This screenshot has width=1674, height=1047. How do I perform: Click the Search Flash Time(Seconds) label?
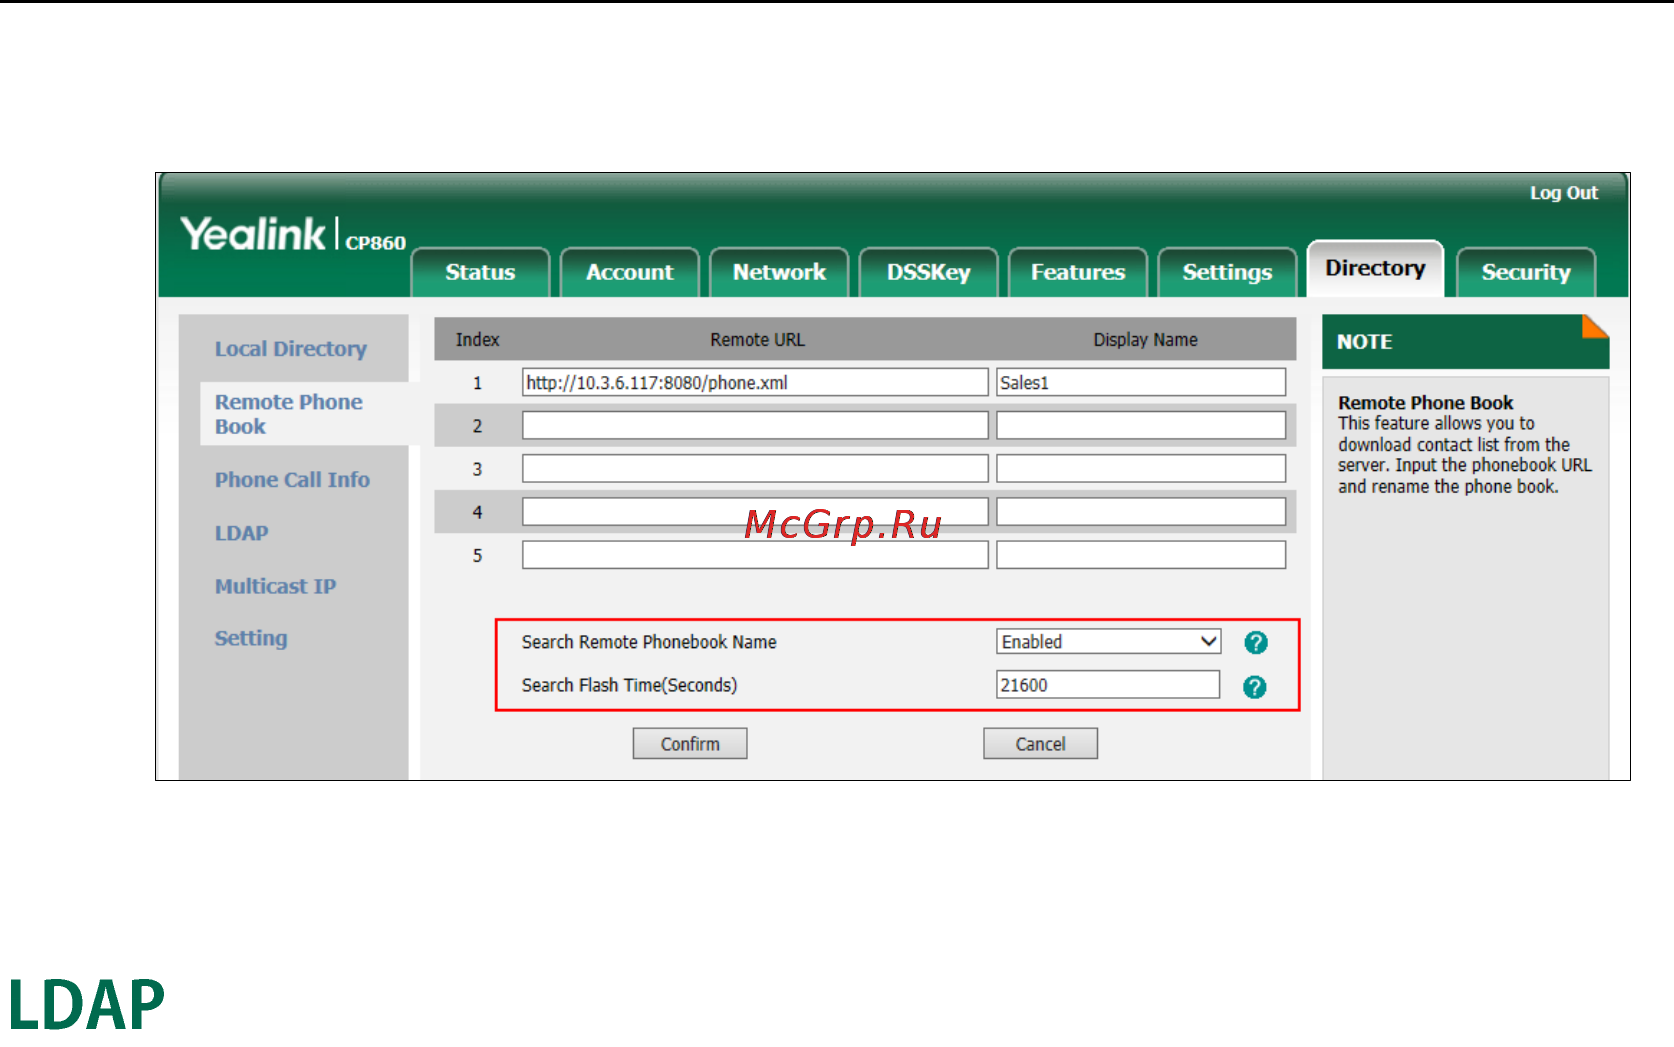click(629, 685)
